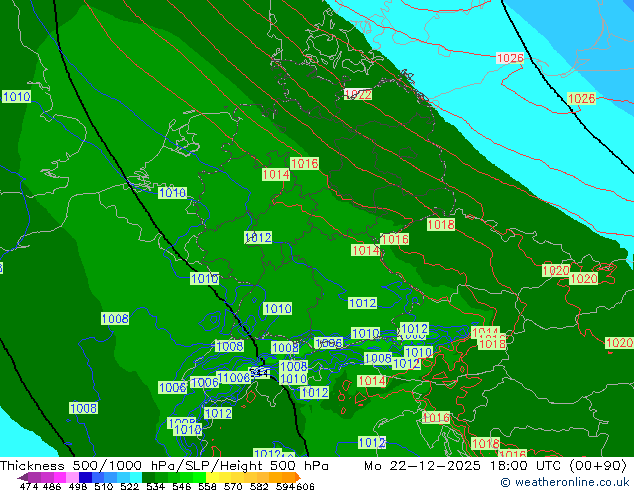Click the 534 value on the legend
The width and height of the screenshot is (634, 490).
pos(155,486)
